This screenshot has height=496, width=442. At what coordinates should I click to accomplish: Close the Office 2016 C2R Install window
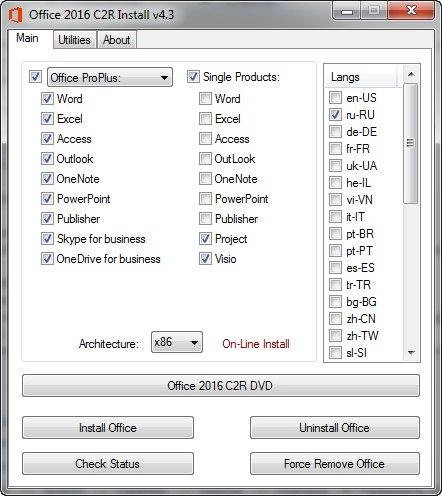point(411,11)
